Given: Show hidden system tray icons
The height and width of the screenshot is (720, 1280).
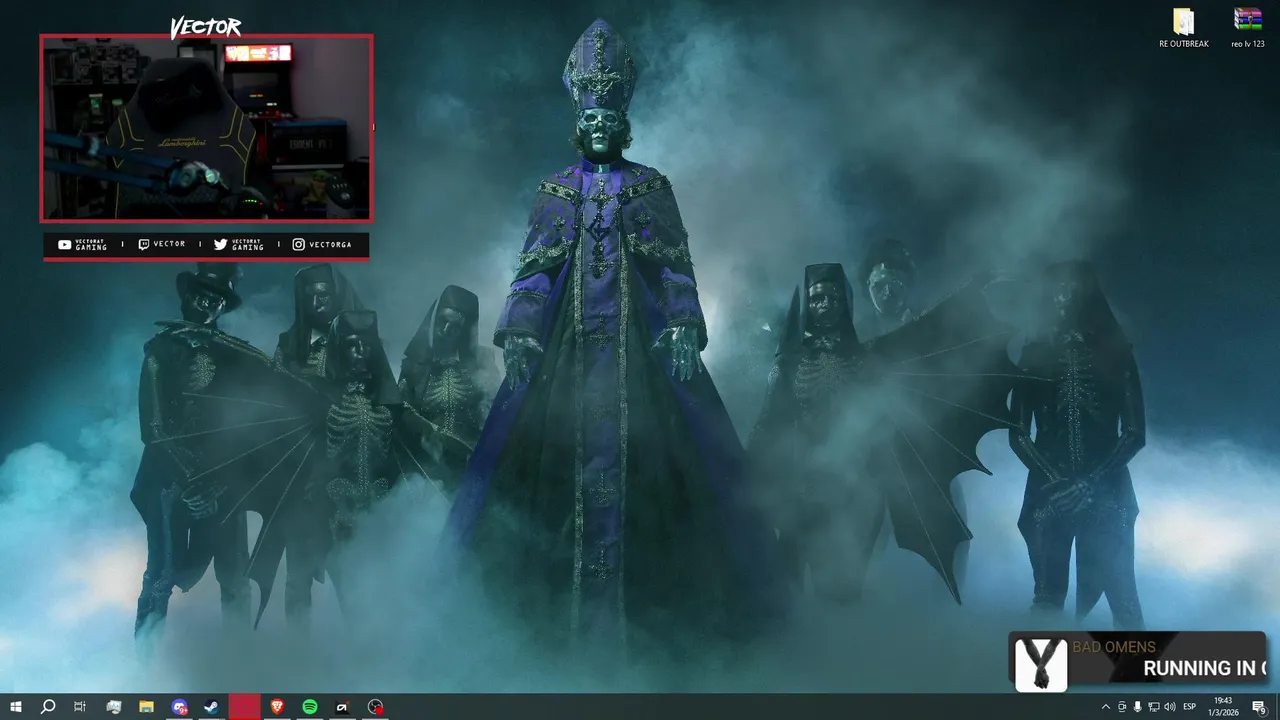Looking at the screenshot, I should tap(1105, 707).
